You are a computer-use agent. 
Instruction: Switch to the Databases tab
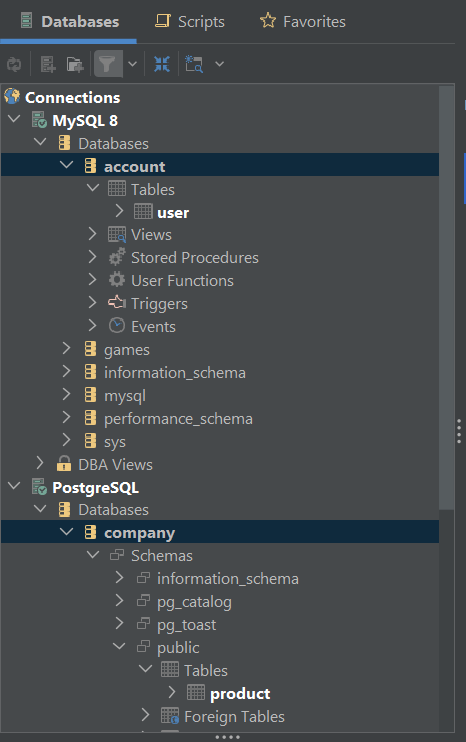[x=69, y=22]
